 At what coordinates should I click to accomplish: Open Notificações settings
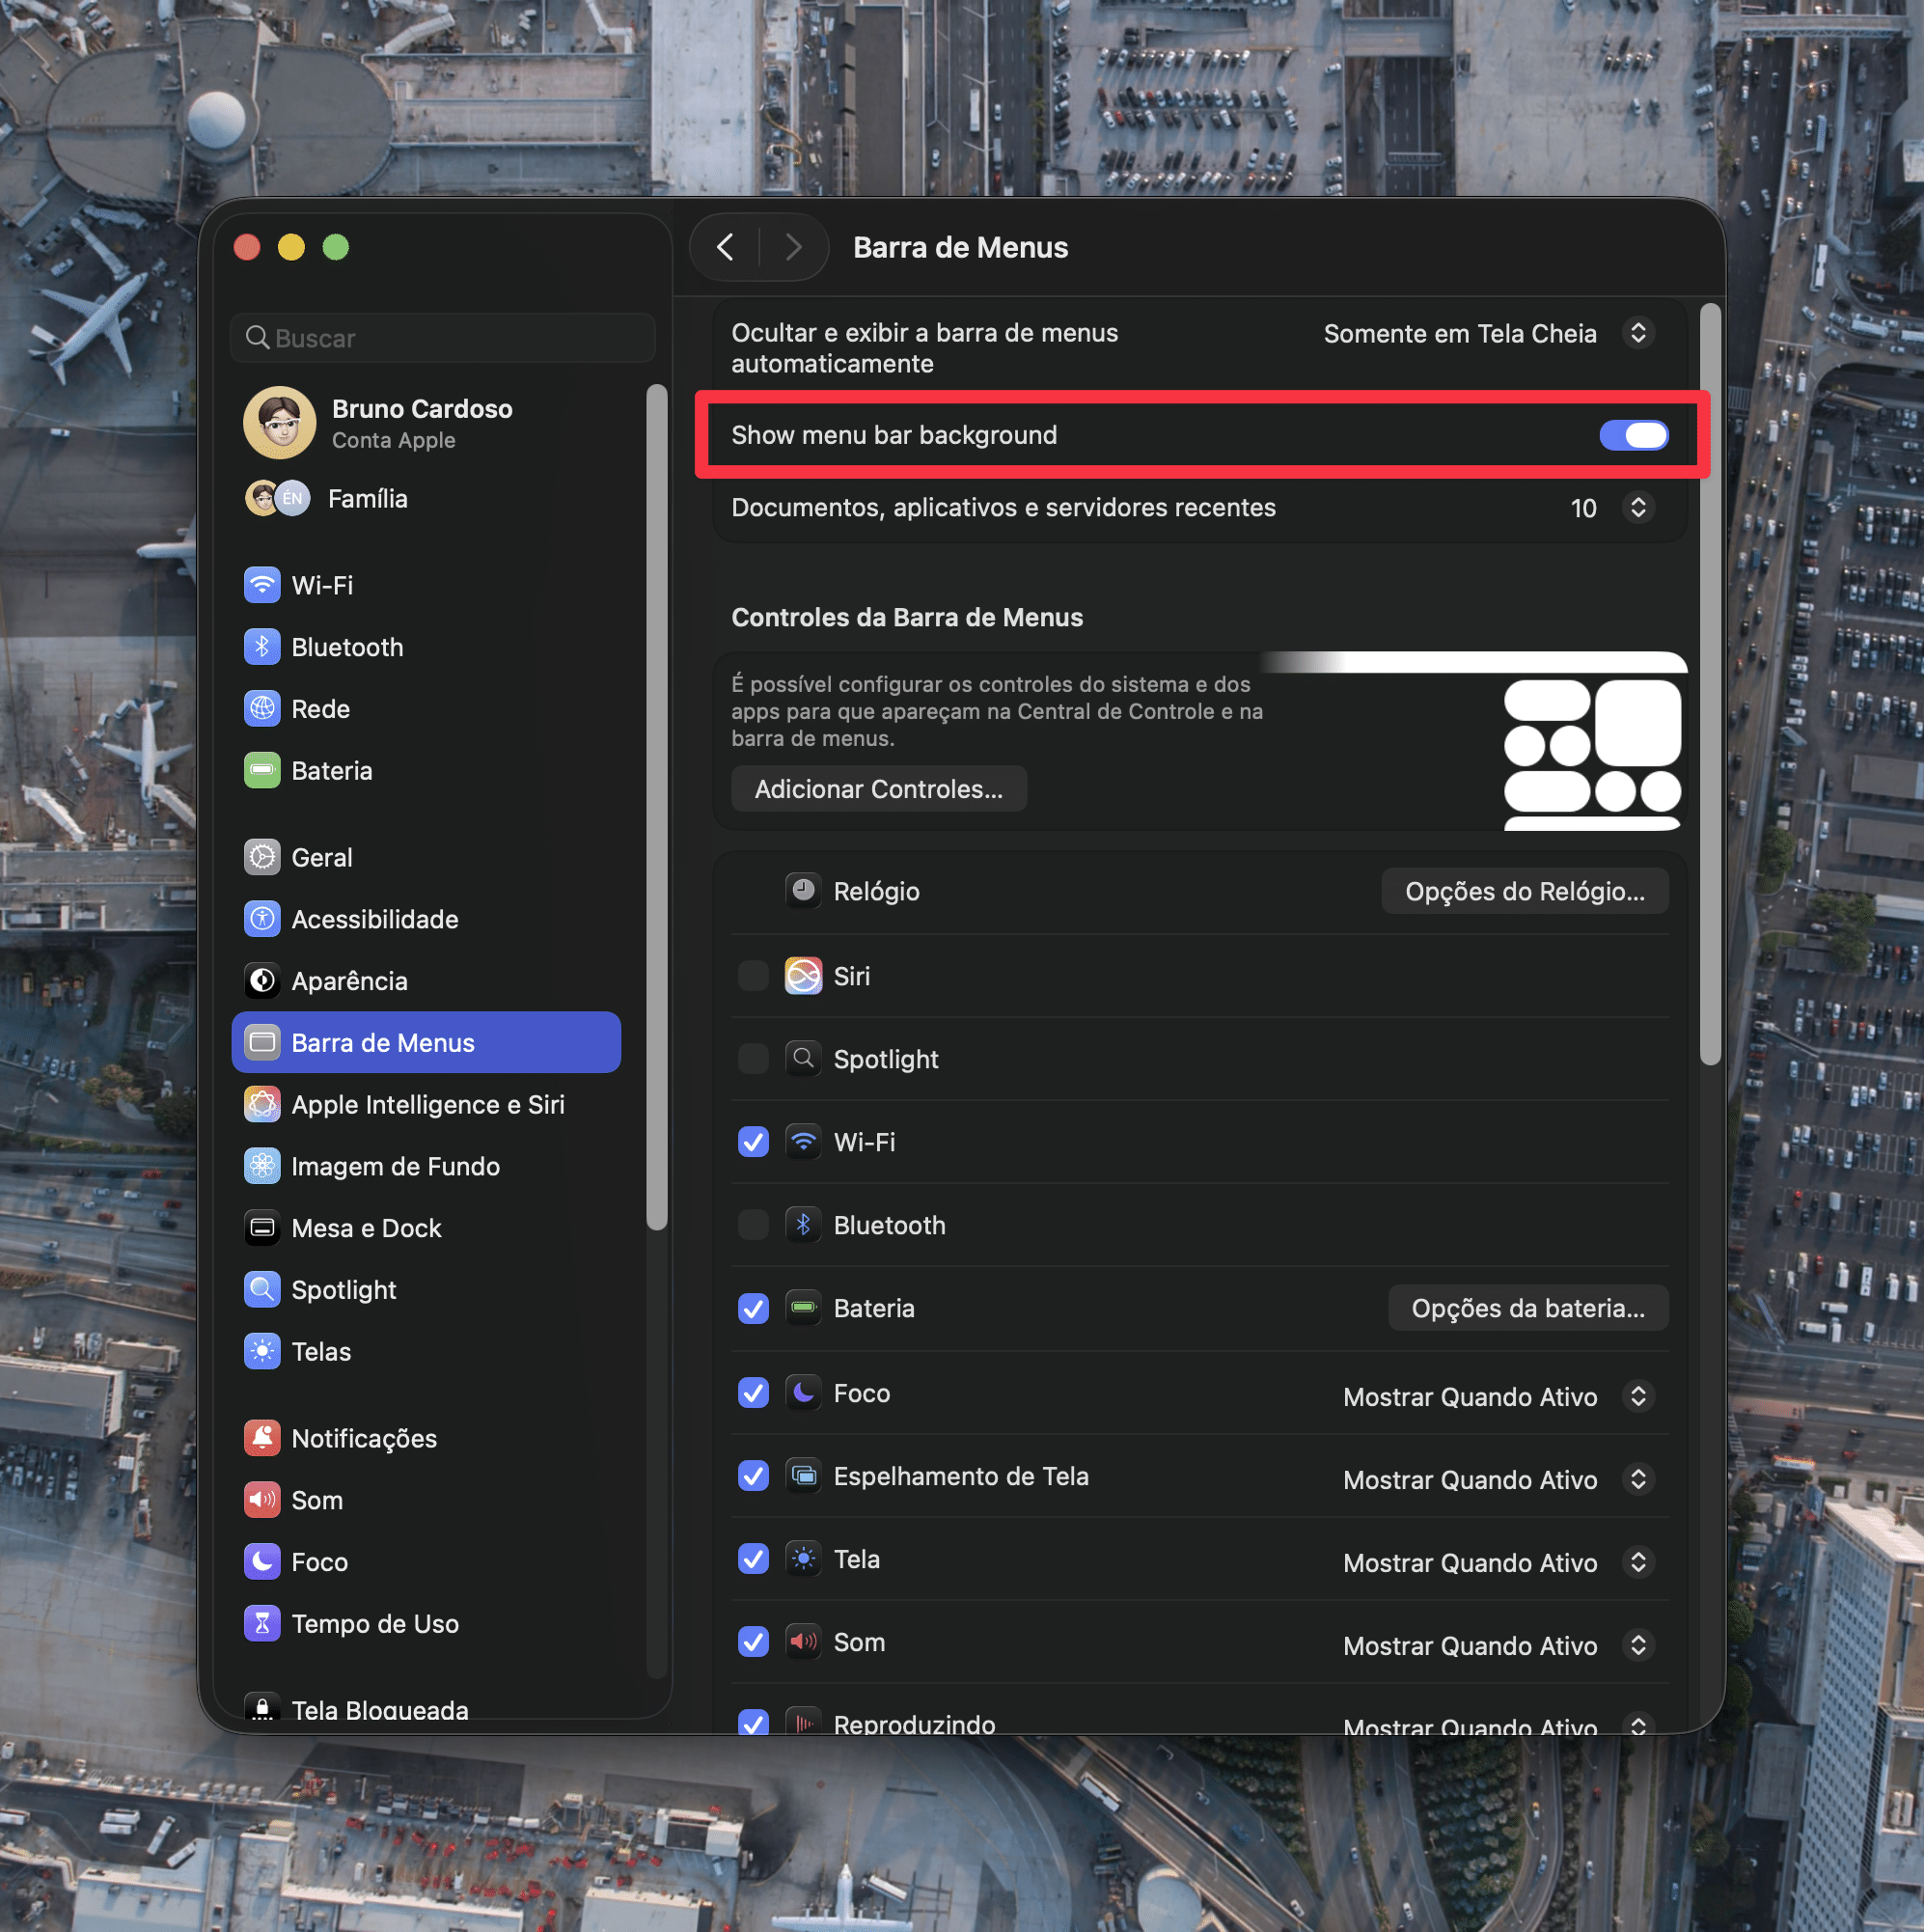(426, 1438)
